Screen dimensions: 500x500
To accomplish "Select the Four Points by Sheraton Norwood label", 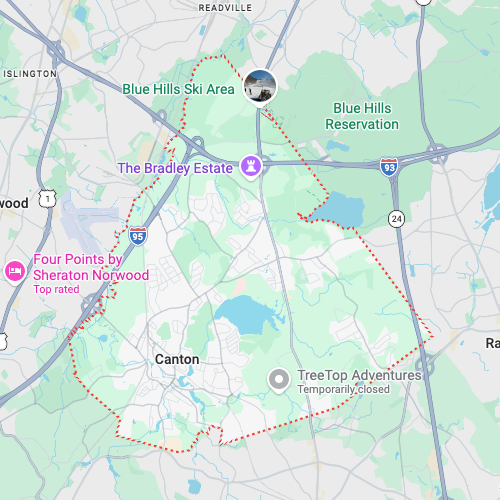I will coord(91,267).
